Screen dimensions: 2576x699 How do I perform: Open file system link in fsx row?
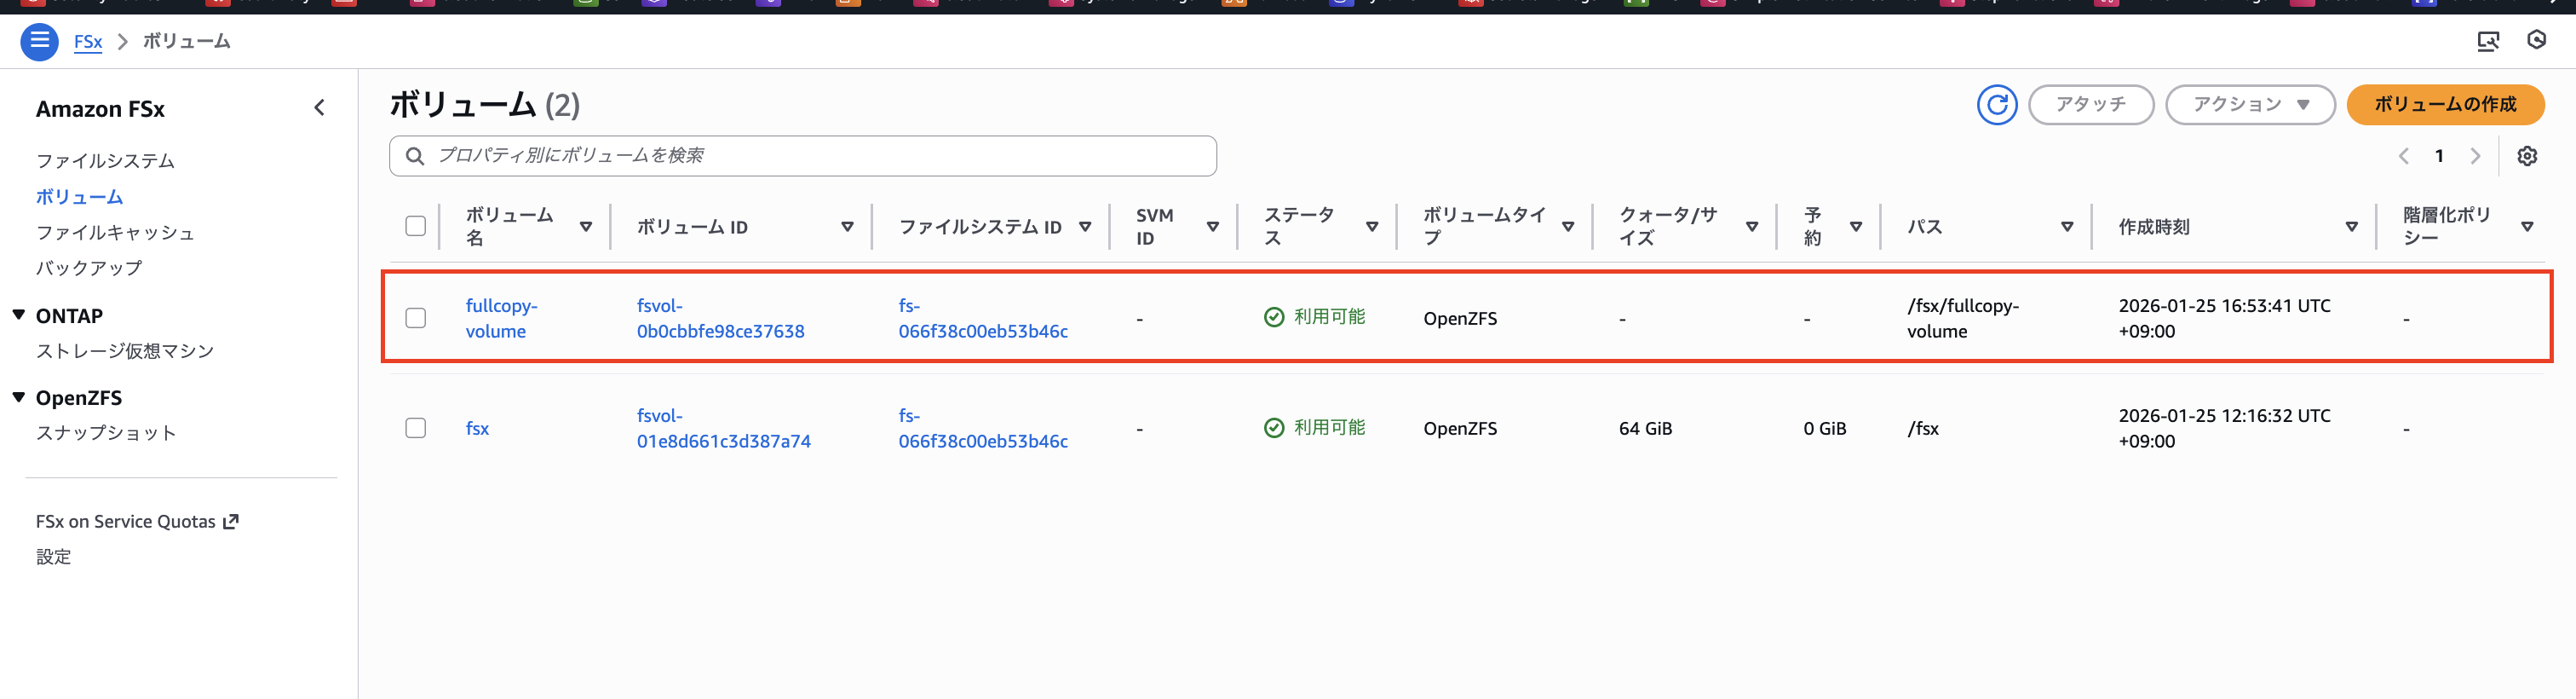tap(983, 428)
